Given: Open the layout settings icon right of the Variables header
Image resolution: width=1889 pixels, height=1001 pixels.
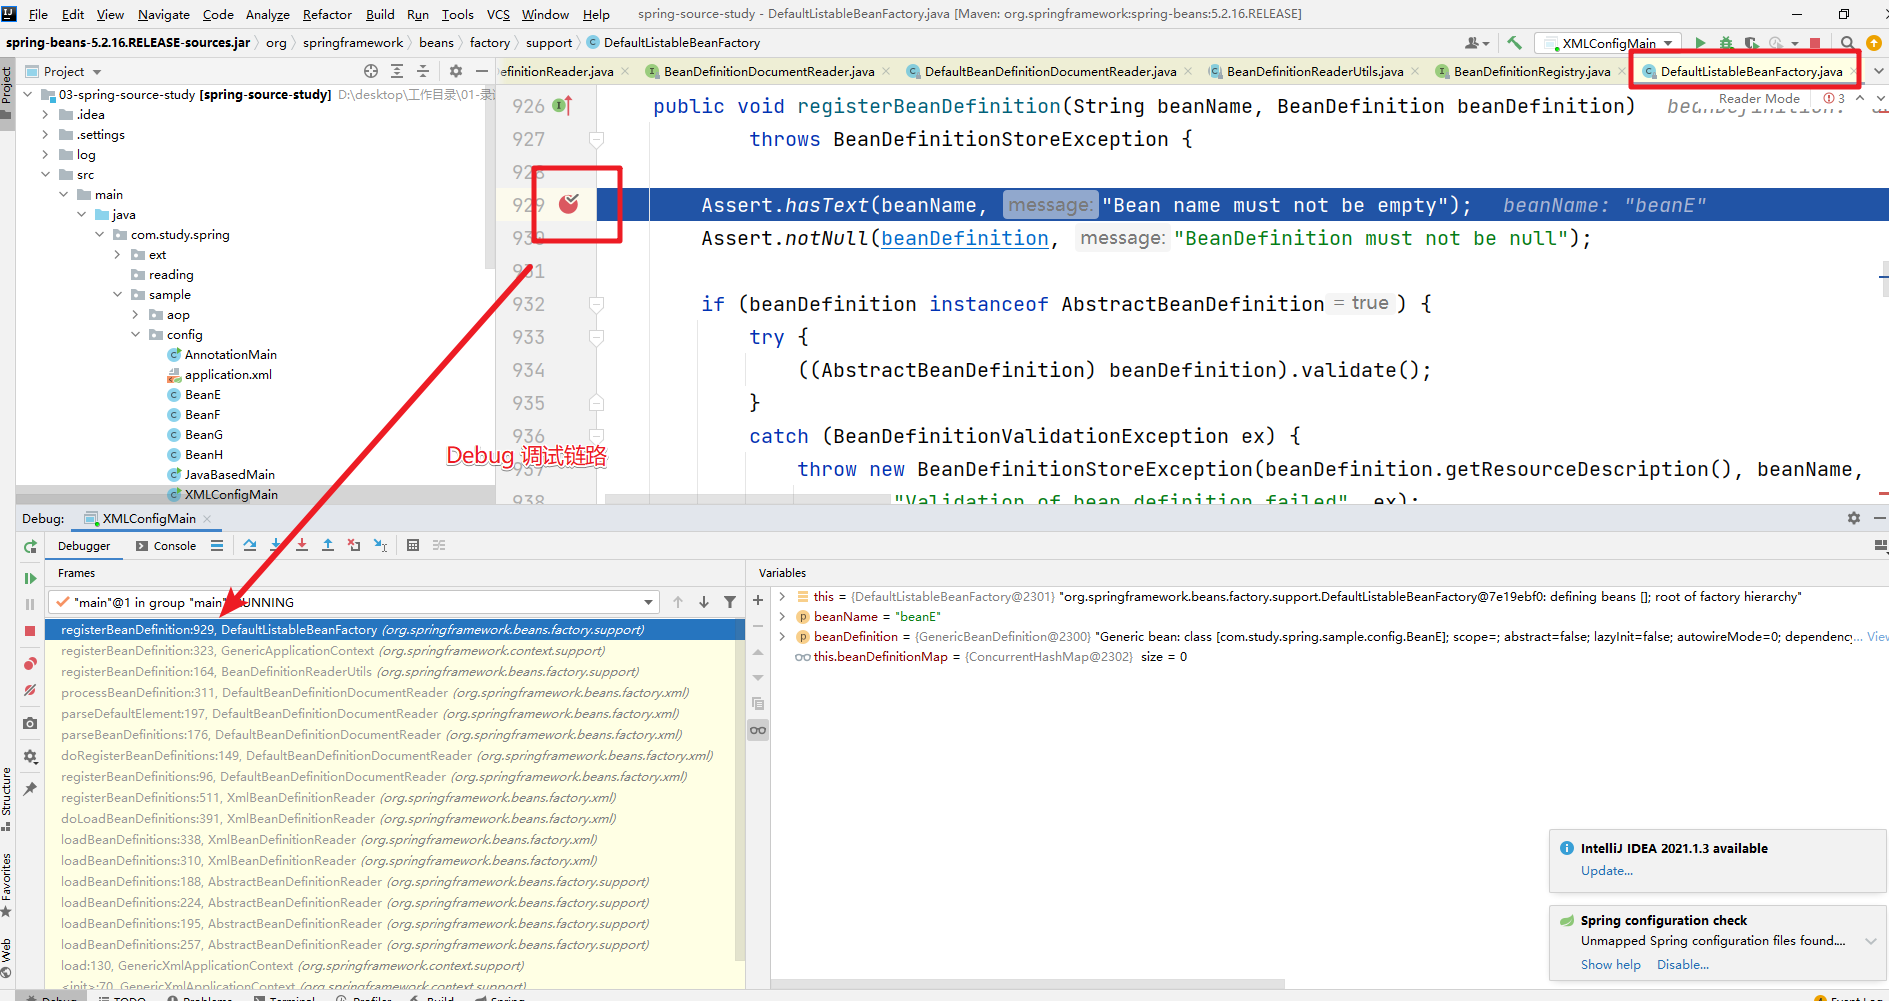Looking at the screenshot, I should coord(1880,545).
